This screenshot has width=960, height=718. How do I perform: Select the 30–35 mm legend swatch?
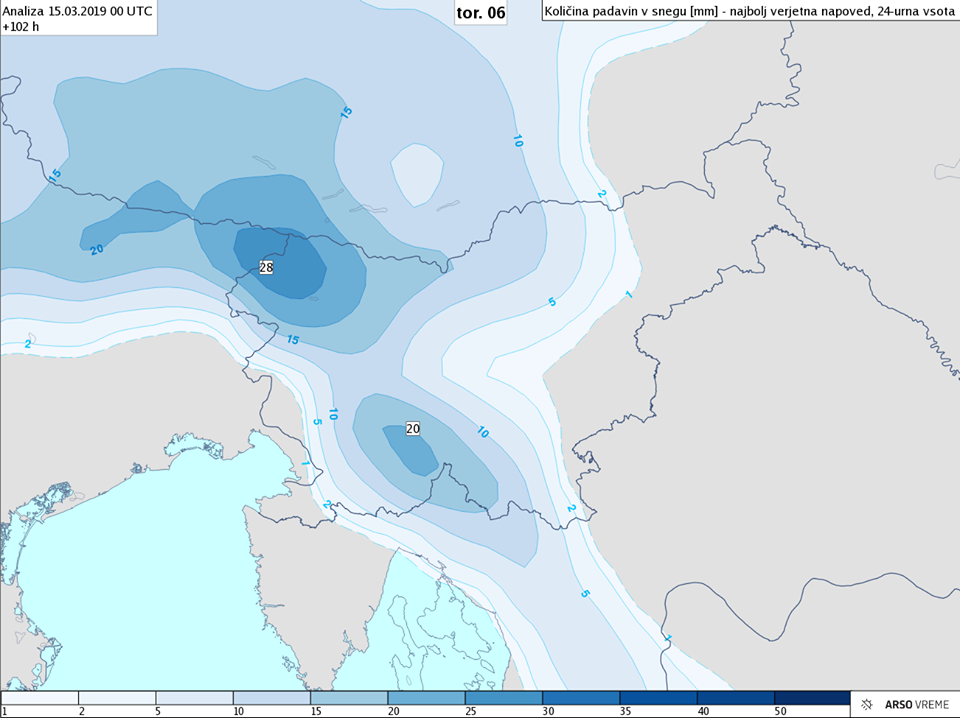tap(580, 698)
